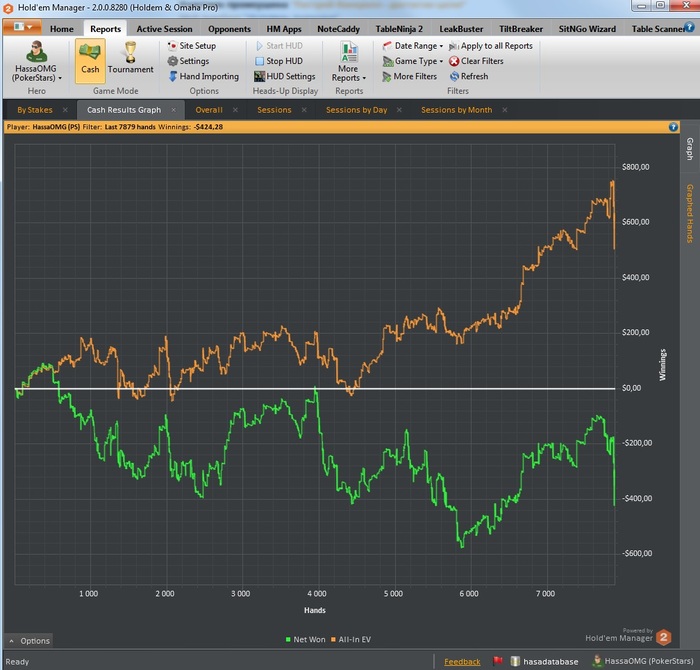Expand the More Reports dropdown
The image size is (700, 670).
click(x=349, y=62)
